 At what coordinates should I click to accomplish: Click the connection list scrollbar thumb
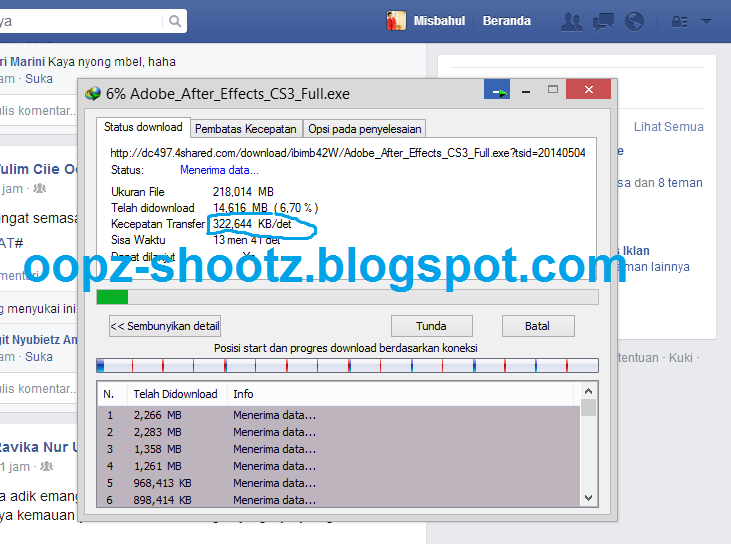click(588, 407)
